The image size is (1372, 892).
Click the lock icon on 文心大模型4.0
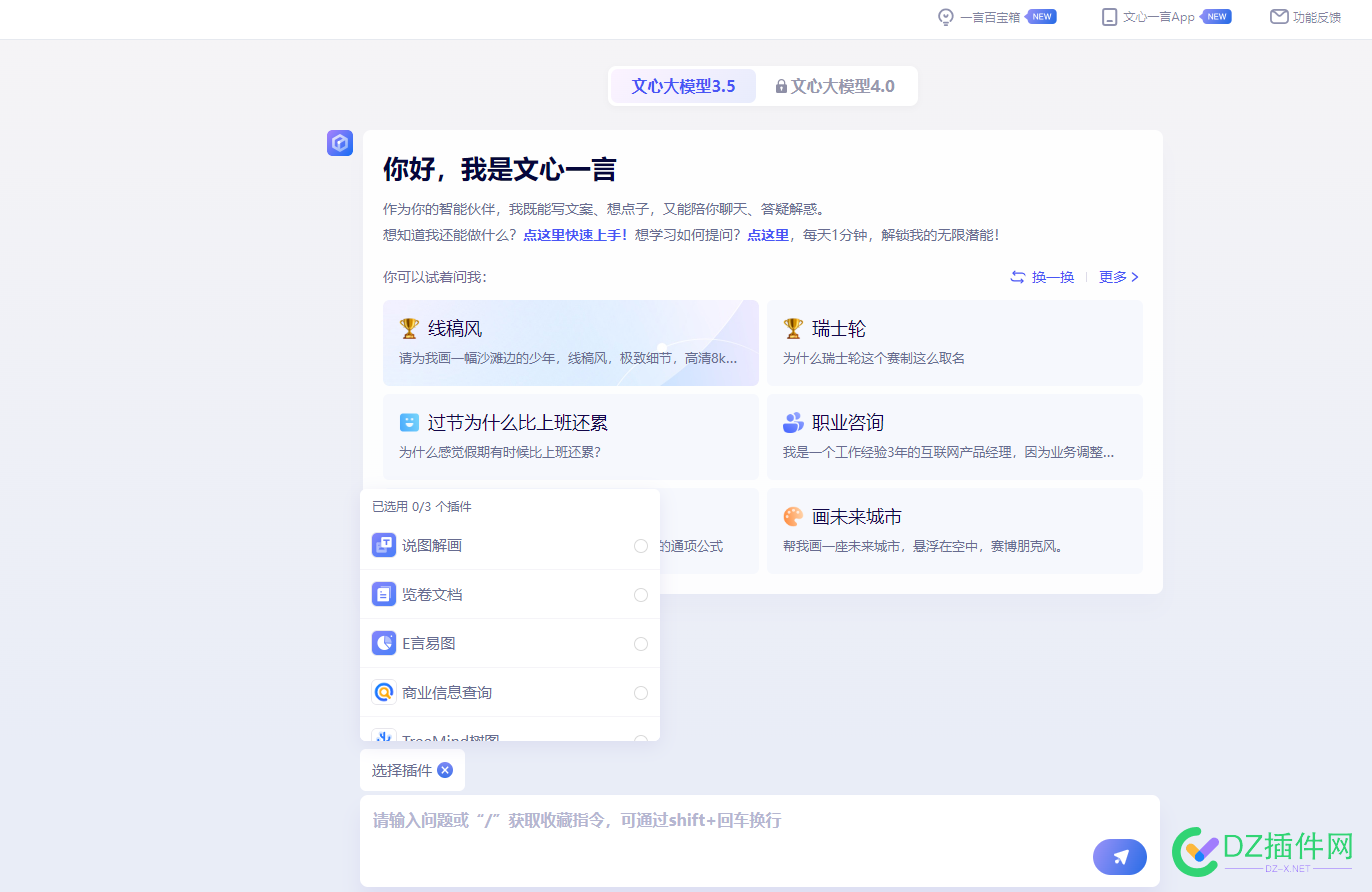(x=781, y=87)
